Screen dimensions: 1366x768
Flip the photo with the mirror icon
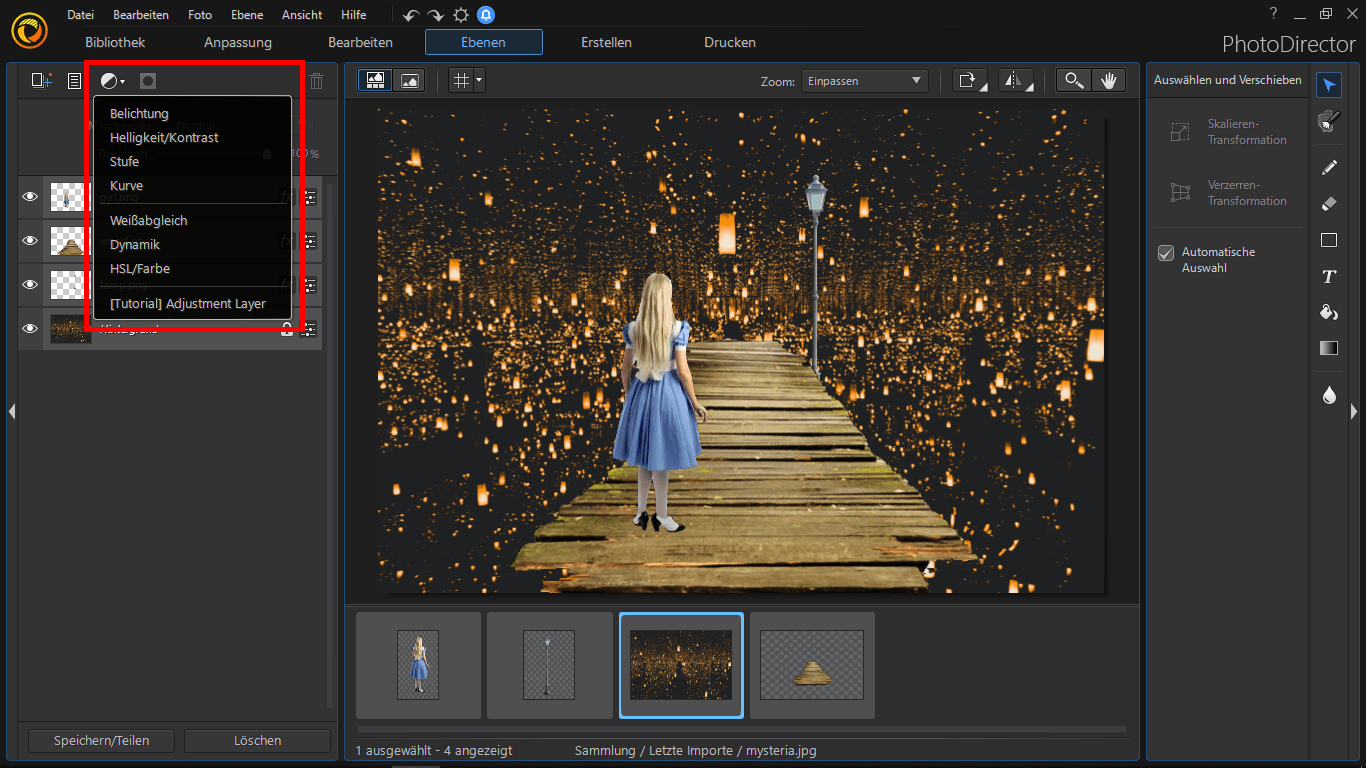pyautogui.click(x=1016, y=81)
